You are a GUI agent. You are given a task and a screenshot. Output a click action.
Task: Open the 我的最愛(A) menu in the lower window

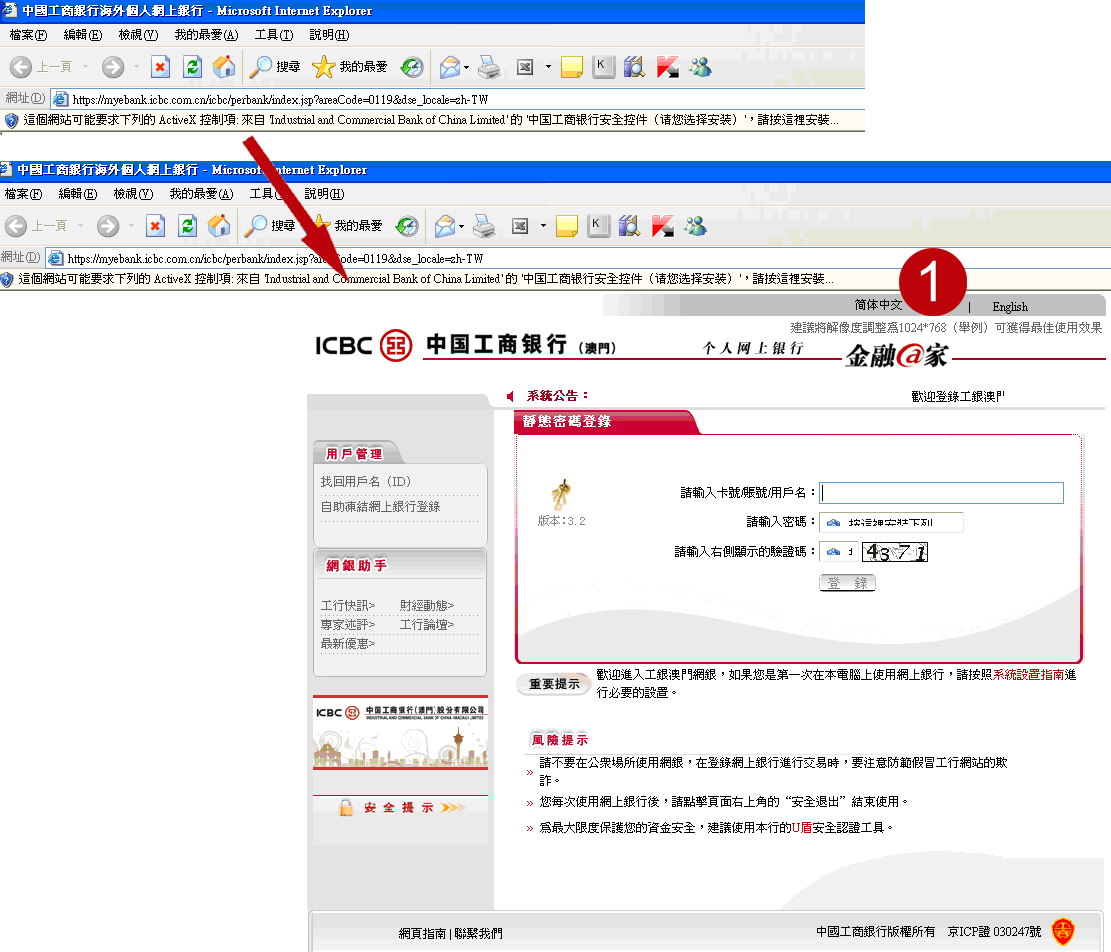click(201, 193)
